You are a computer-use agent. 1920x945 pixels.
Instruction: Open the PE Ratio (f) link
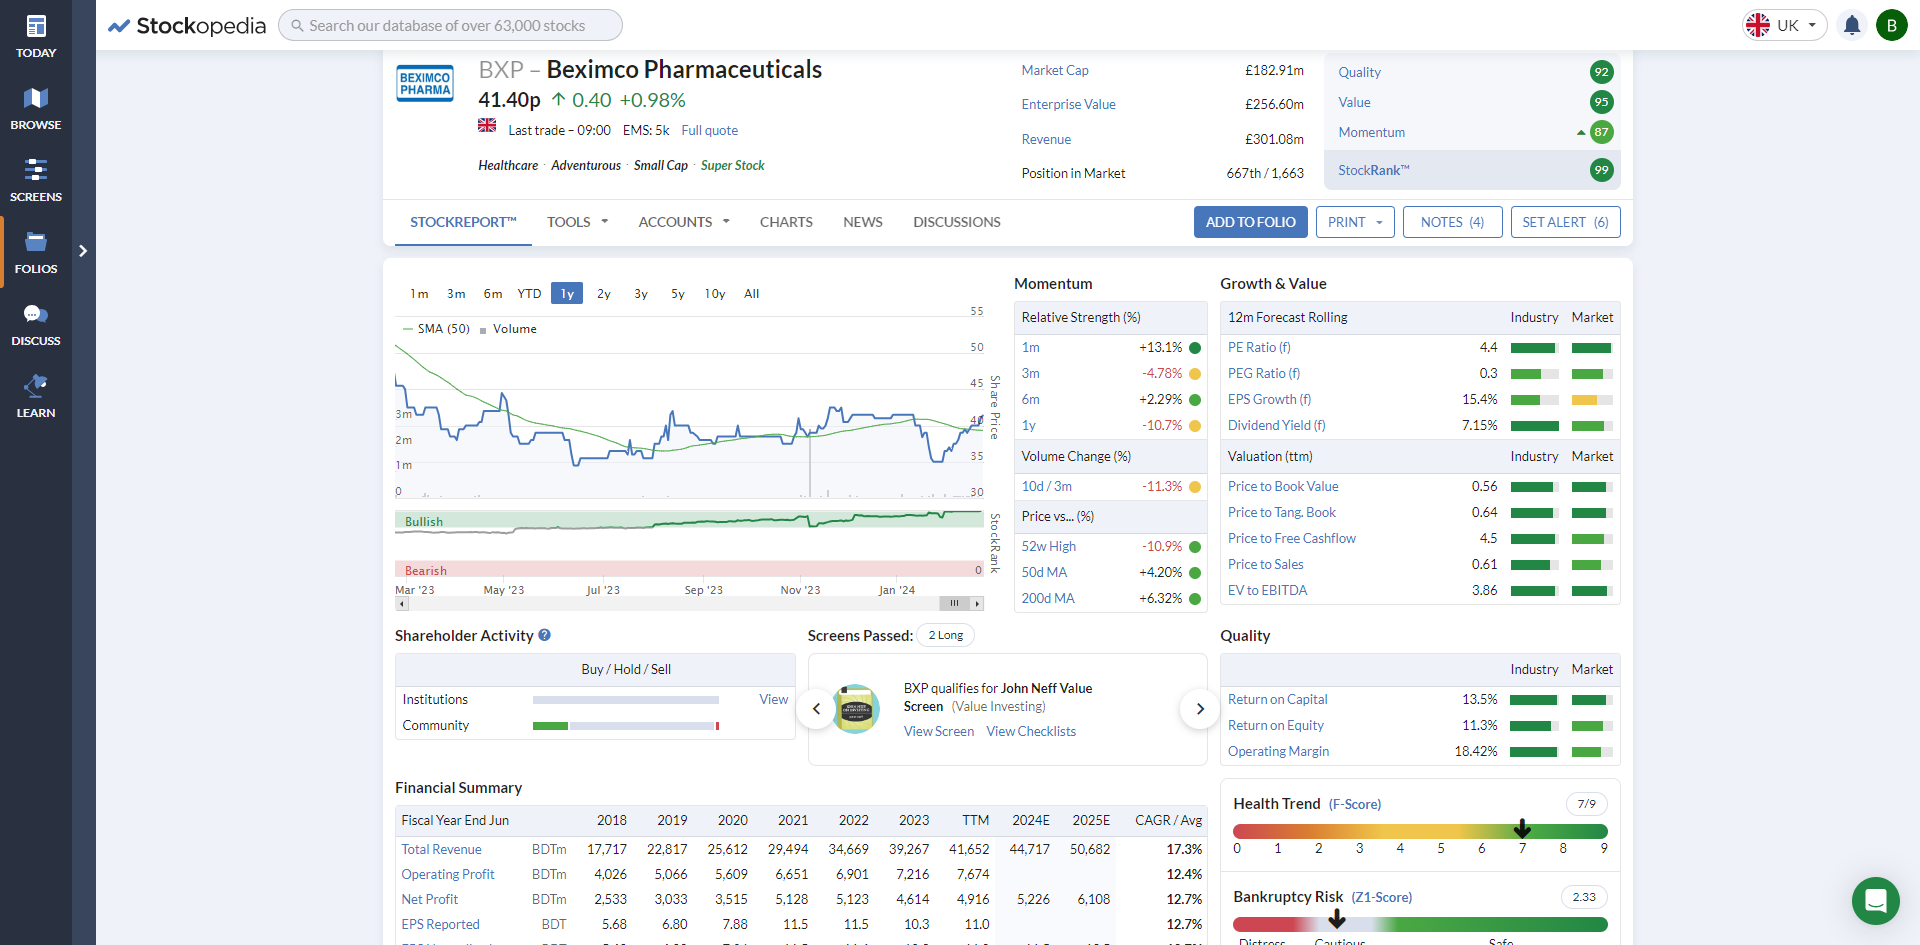pos(1259,347)
